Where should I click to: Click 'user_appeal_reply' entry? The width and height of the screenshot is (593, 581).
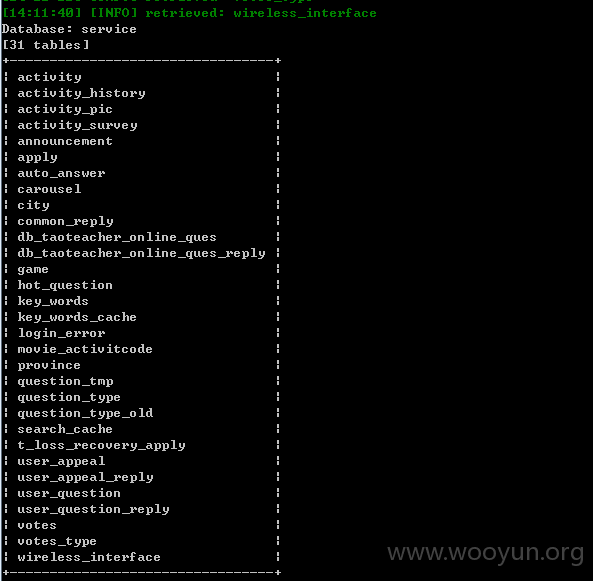[85, 477]
